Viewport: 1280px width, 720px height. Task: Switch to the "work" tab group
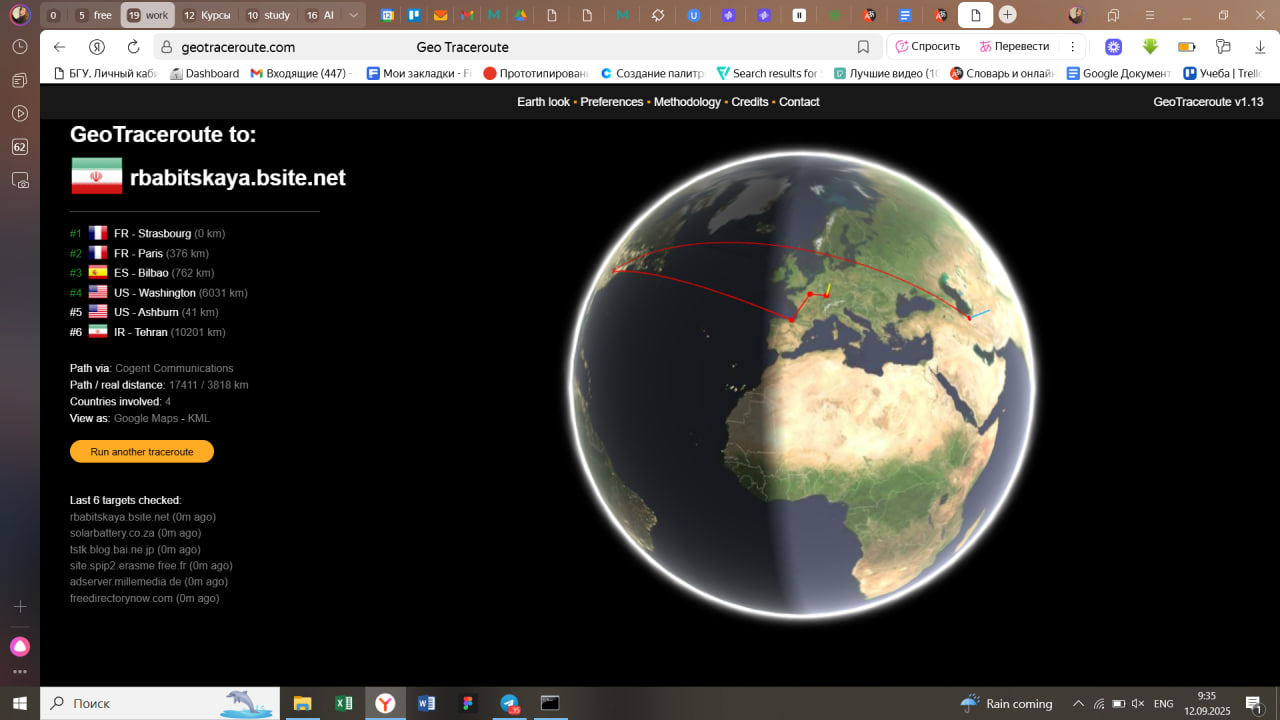(x=147, y=15)
